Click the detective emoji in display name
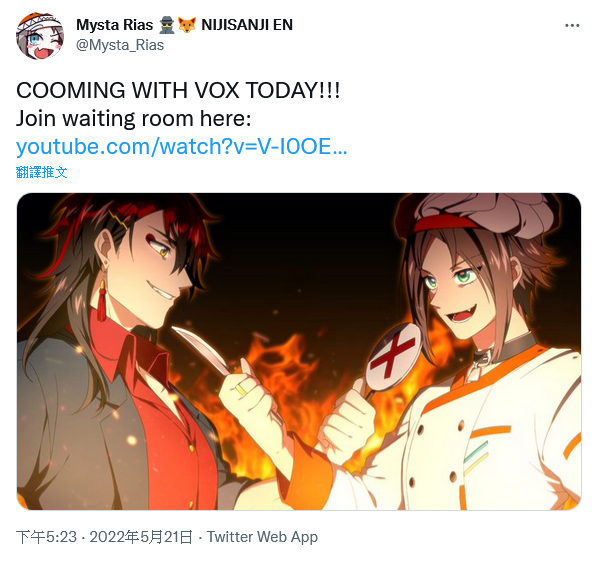The width and height of the screenshot is (598, 561). (167, 25)
